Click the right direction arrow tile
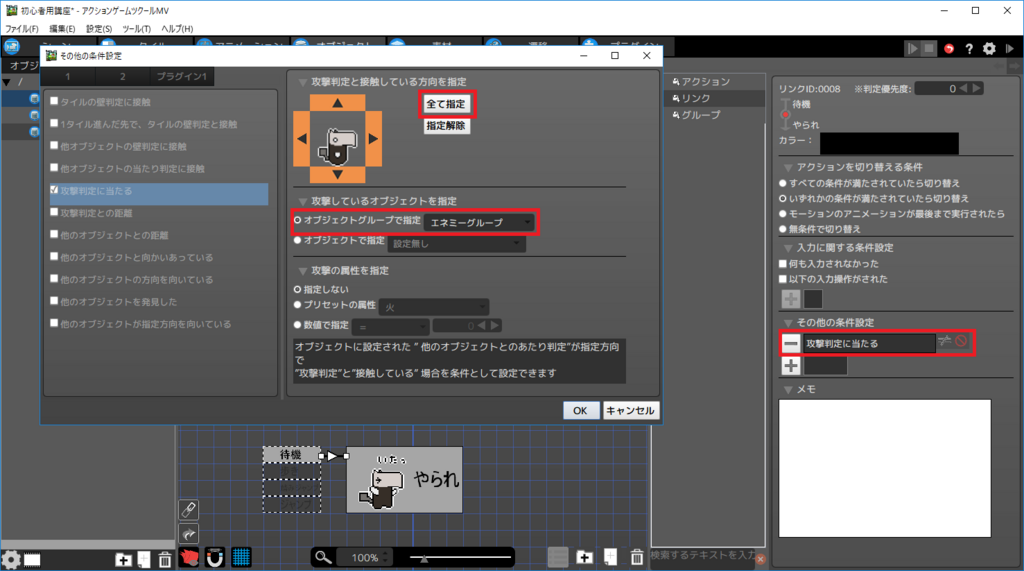The image size is (1024, 571). (374, 139)
